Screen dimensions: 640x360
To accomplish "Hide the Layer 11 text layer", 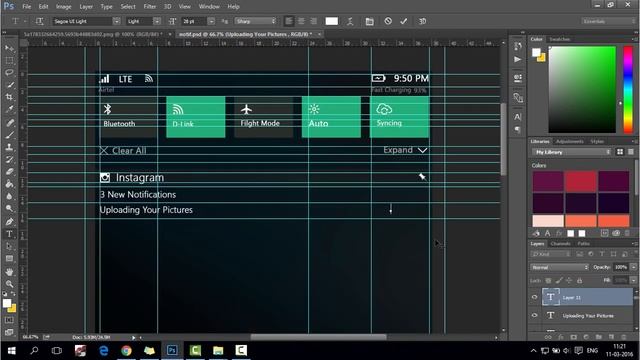I will coord(535,297).
